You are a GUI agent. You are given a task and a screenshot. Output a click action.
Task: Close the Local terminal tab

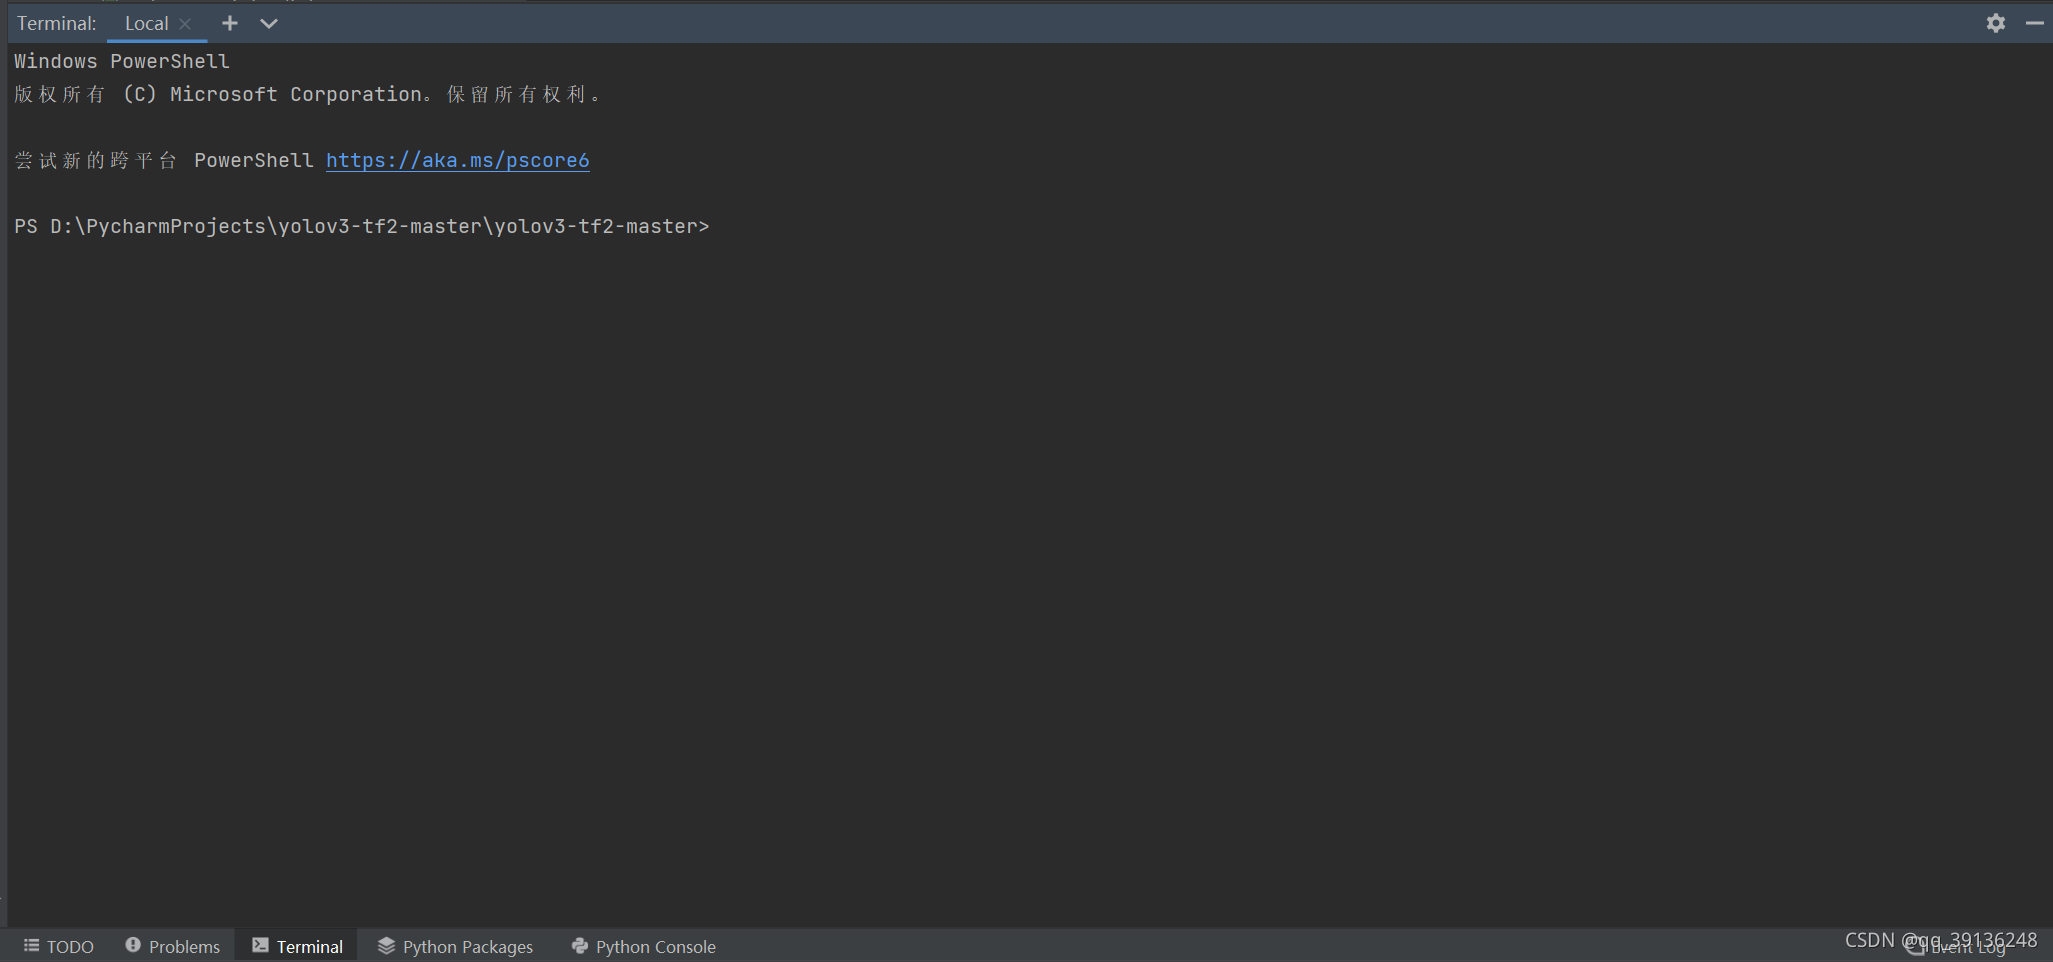185,24
